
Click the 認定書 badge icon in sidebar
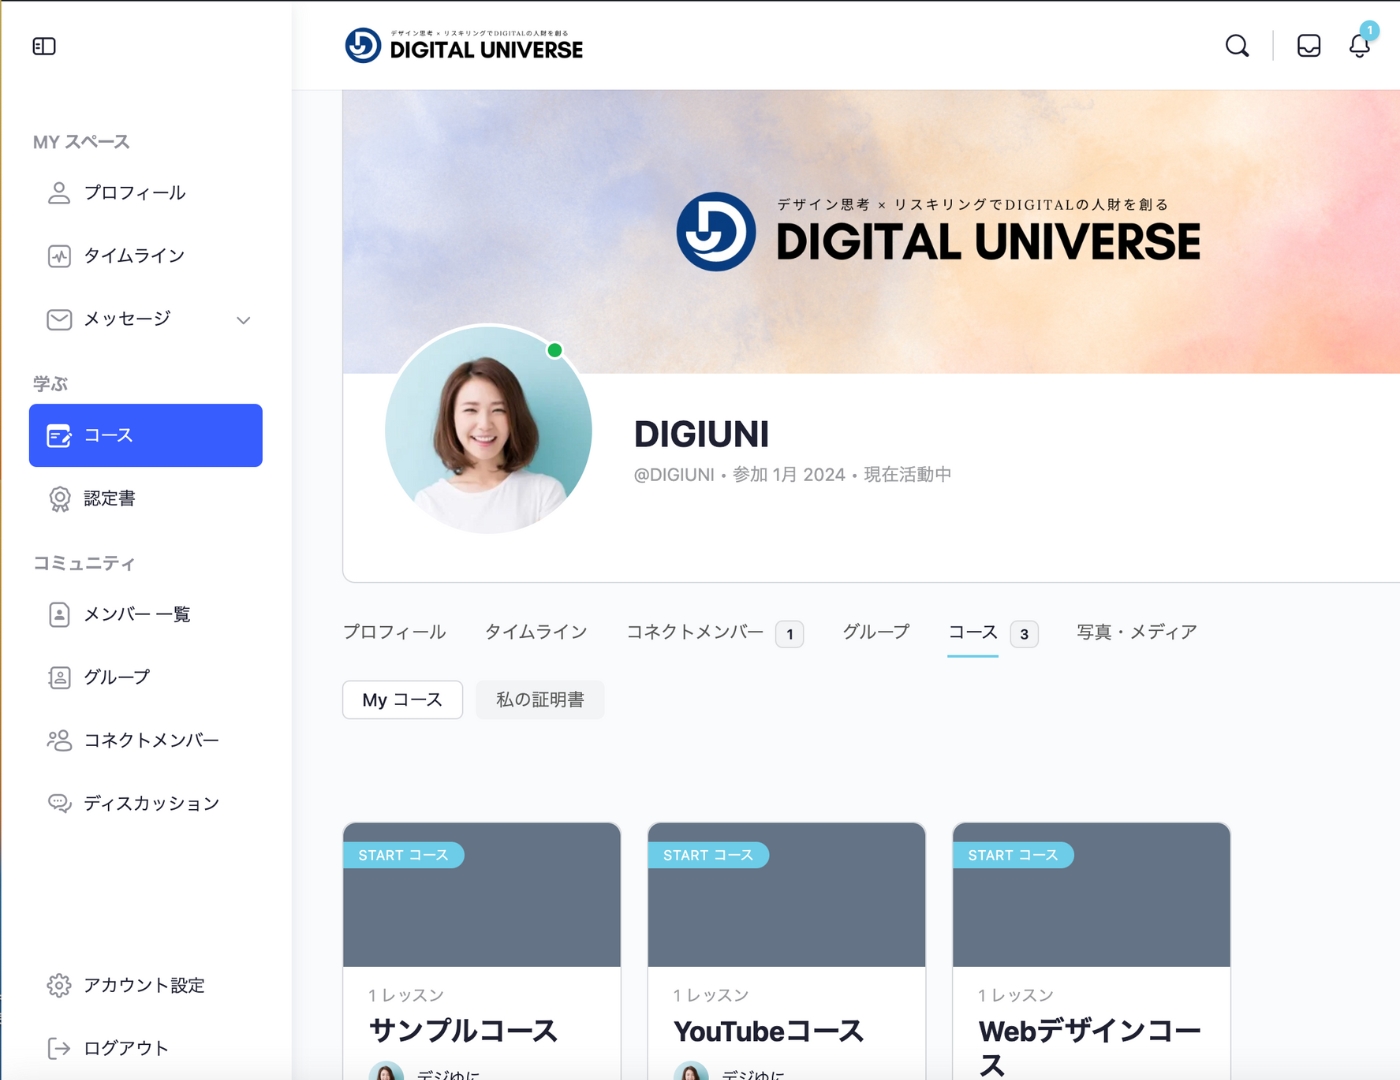coord(60,499)
